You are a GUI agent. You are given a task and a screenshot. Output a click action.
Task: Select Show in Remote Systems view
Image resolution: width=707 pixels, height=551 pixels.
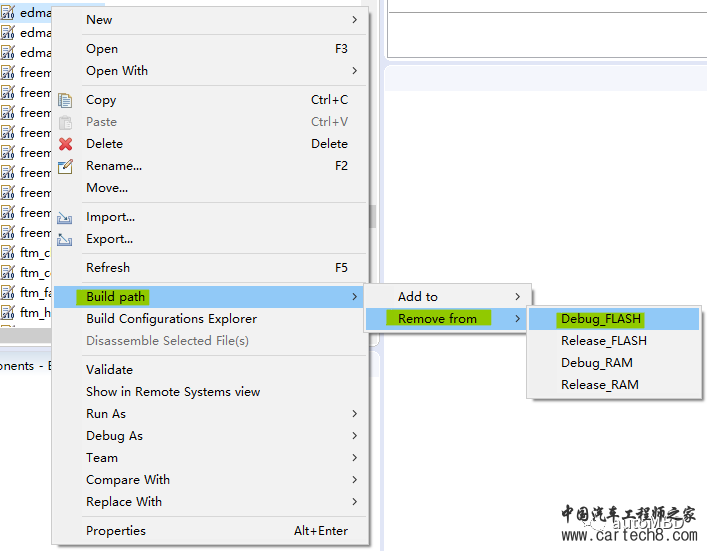pyautogui.click(x=211, y=392)
